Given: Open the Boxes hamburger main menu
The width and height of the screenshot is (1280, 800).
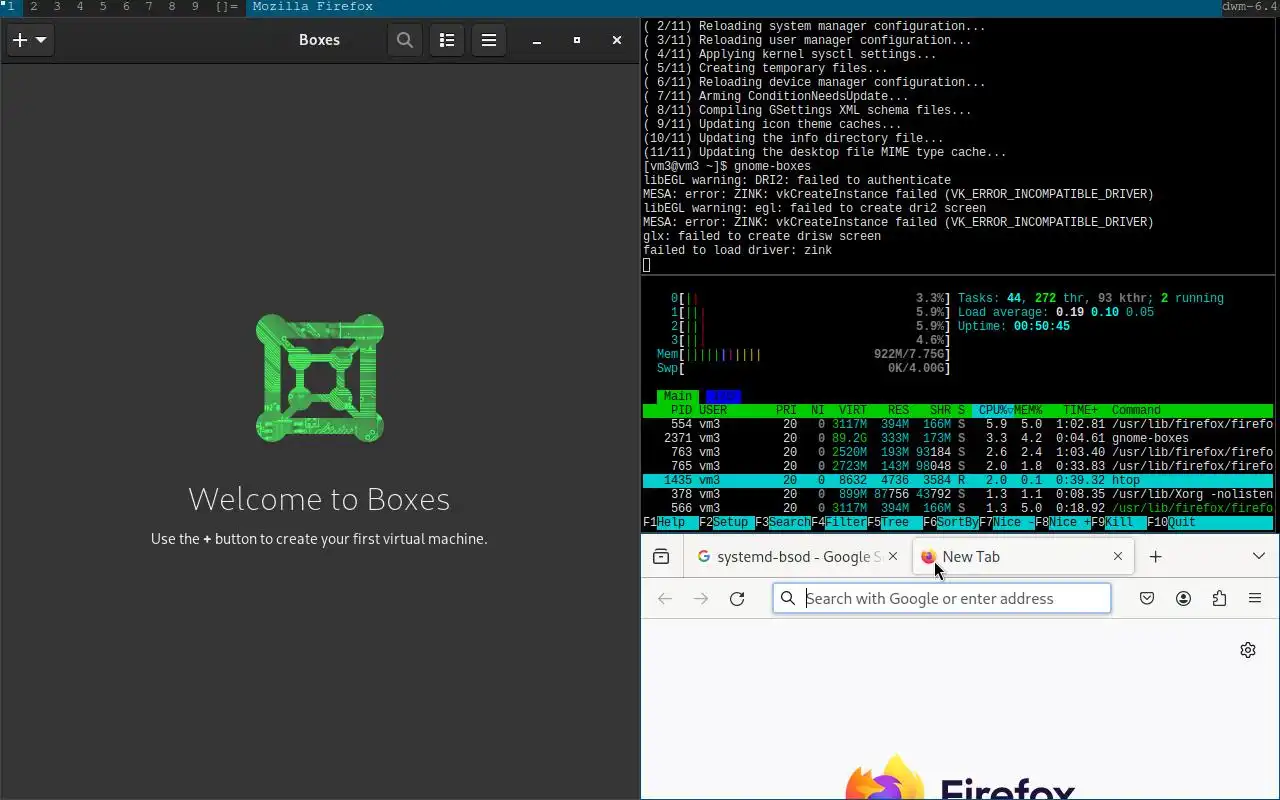Looking at the screenshot, I should point(489,40).
